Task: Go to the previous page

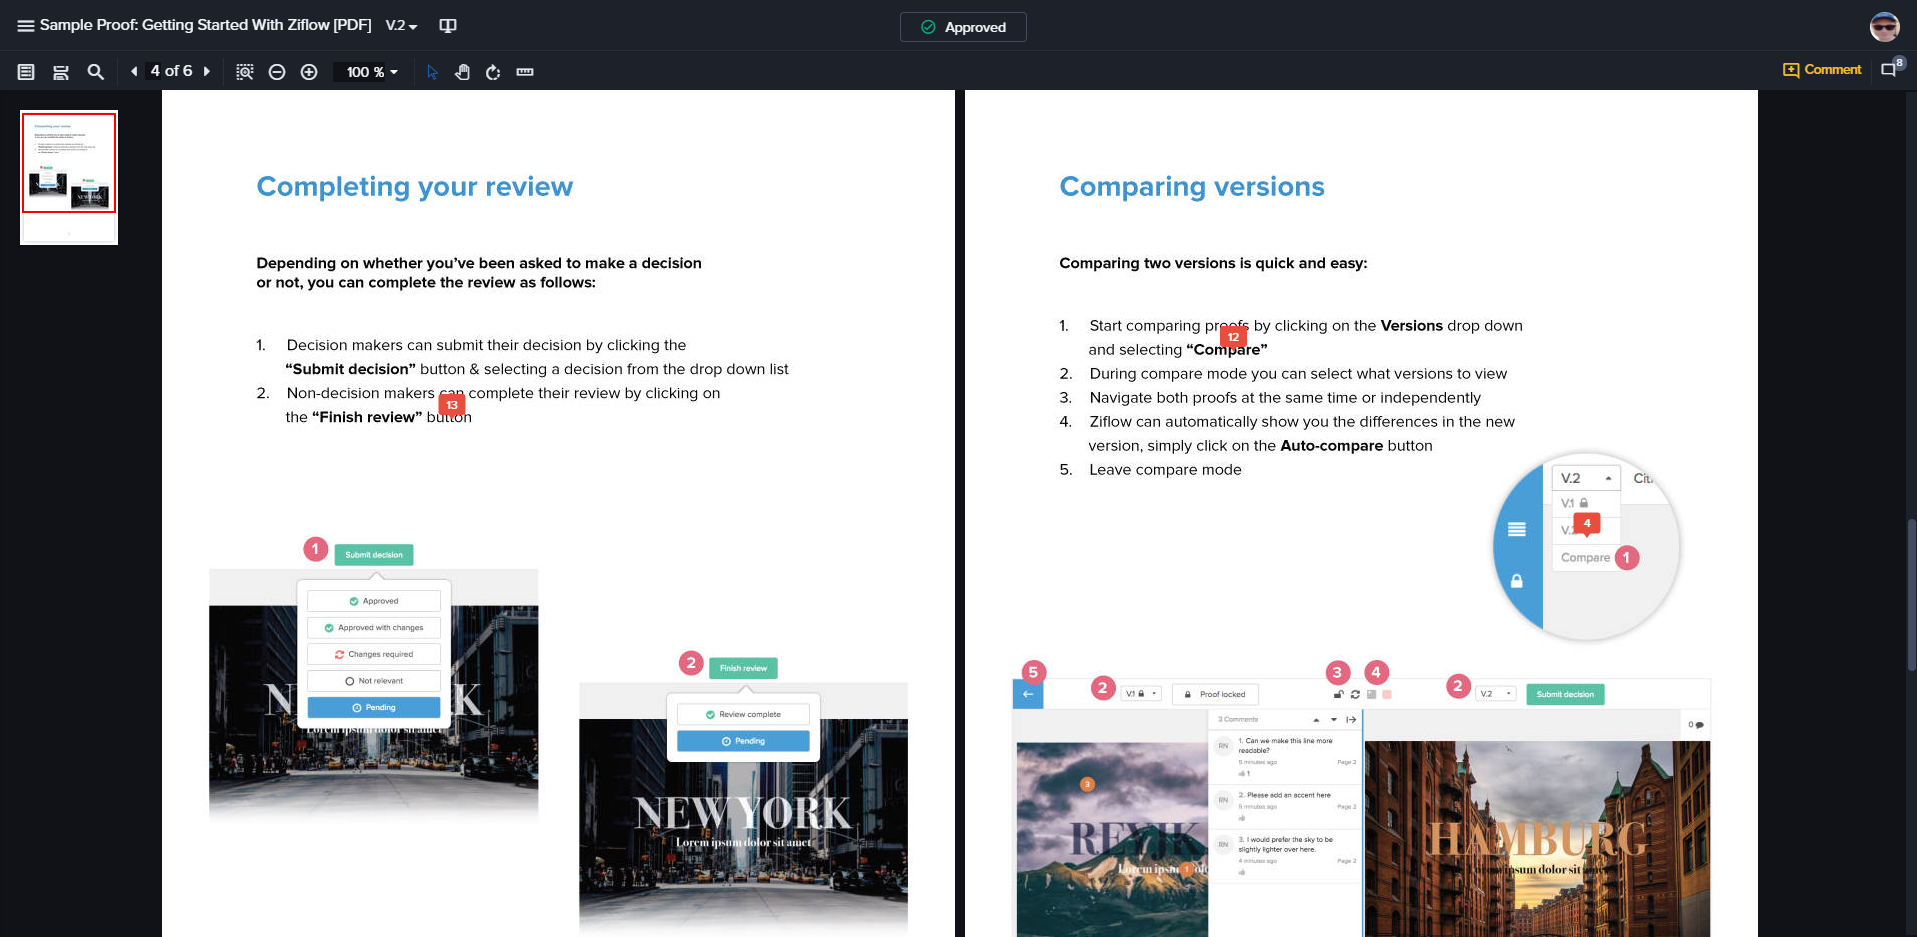Action: 134,72
